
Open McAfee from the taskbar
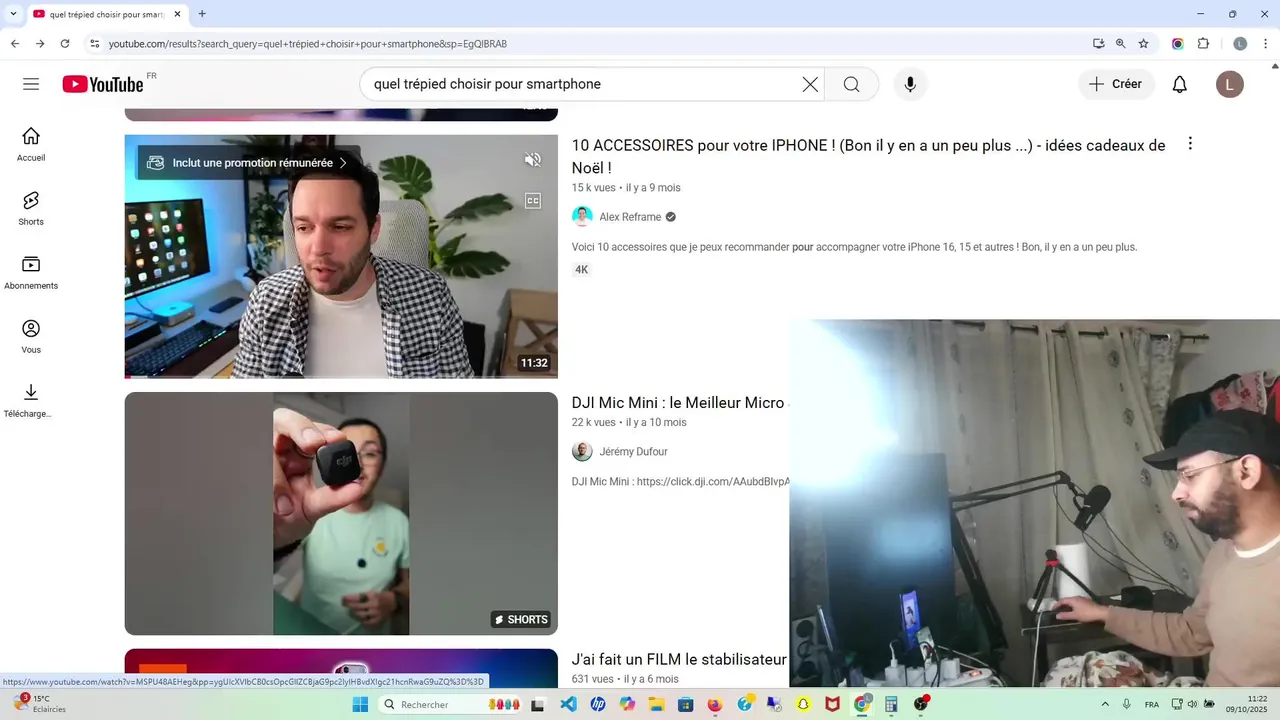click(832, 704)
